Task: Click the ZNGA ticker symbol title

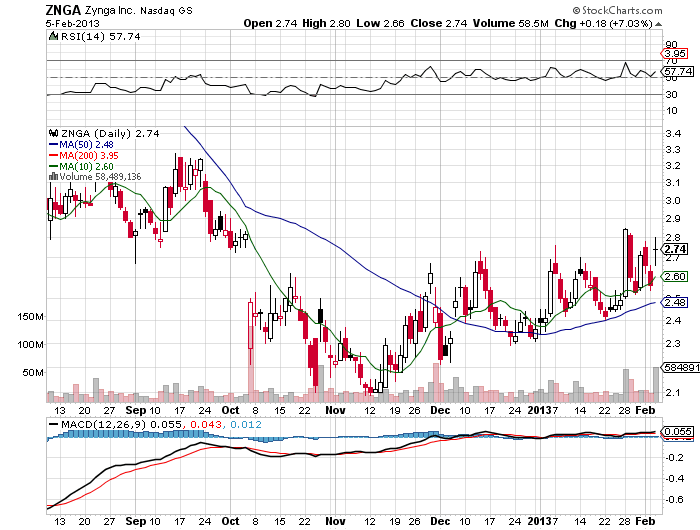Action: pos(63,10)
